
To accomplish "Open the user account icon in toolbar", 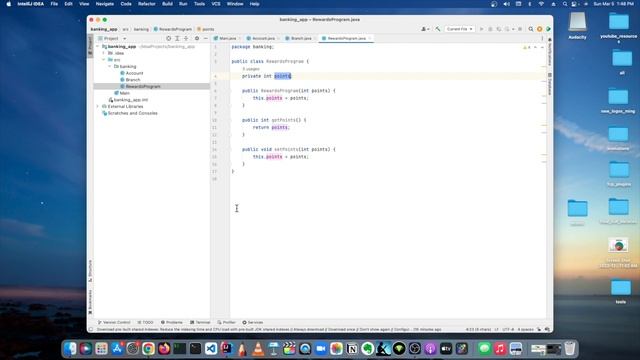I will (425, 29).
